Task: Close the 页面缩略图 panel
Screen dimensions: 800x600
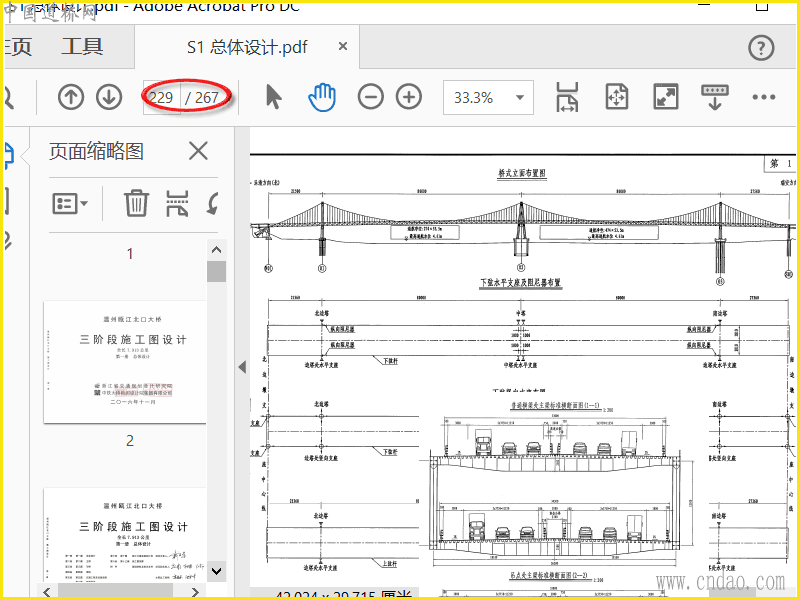Action: (198, 151)
